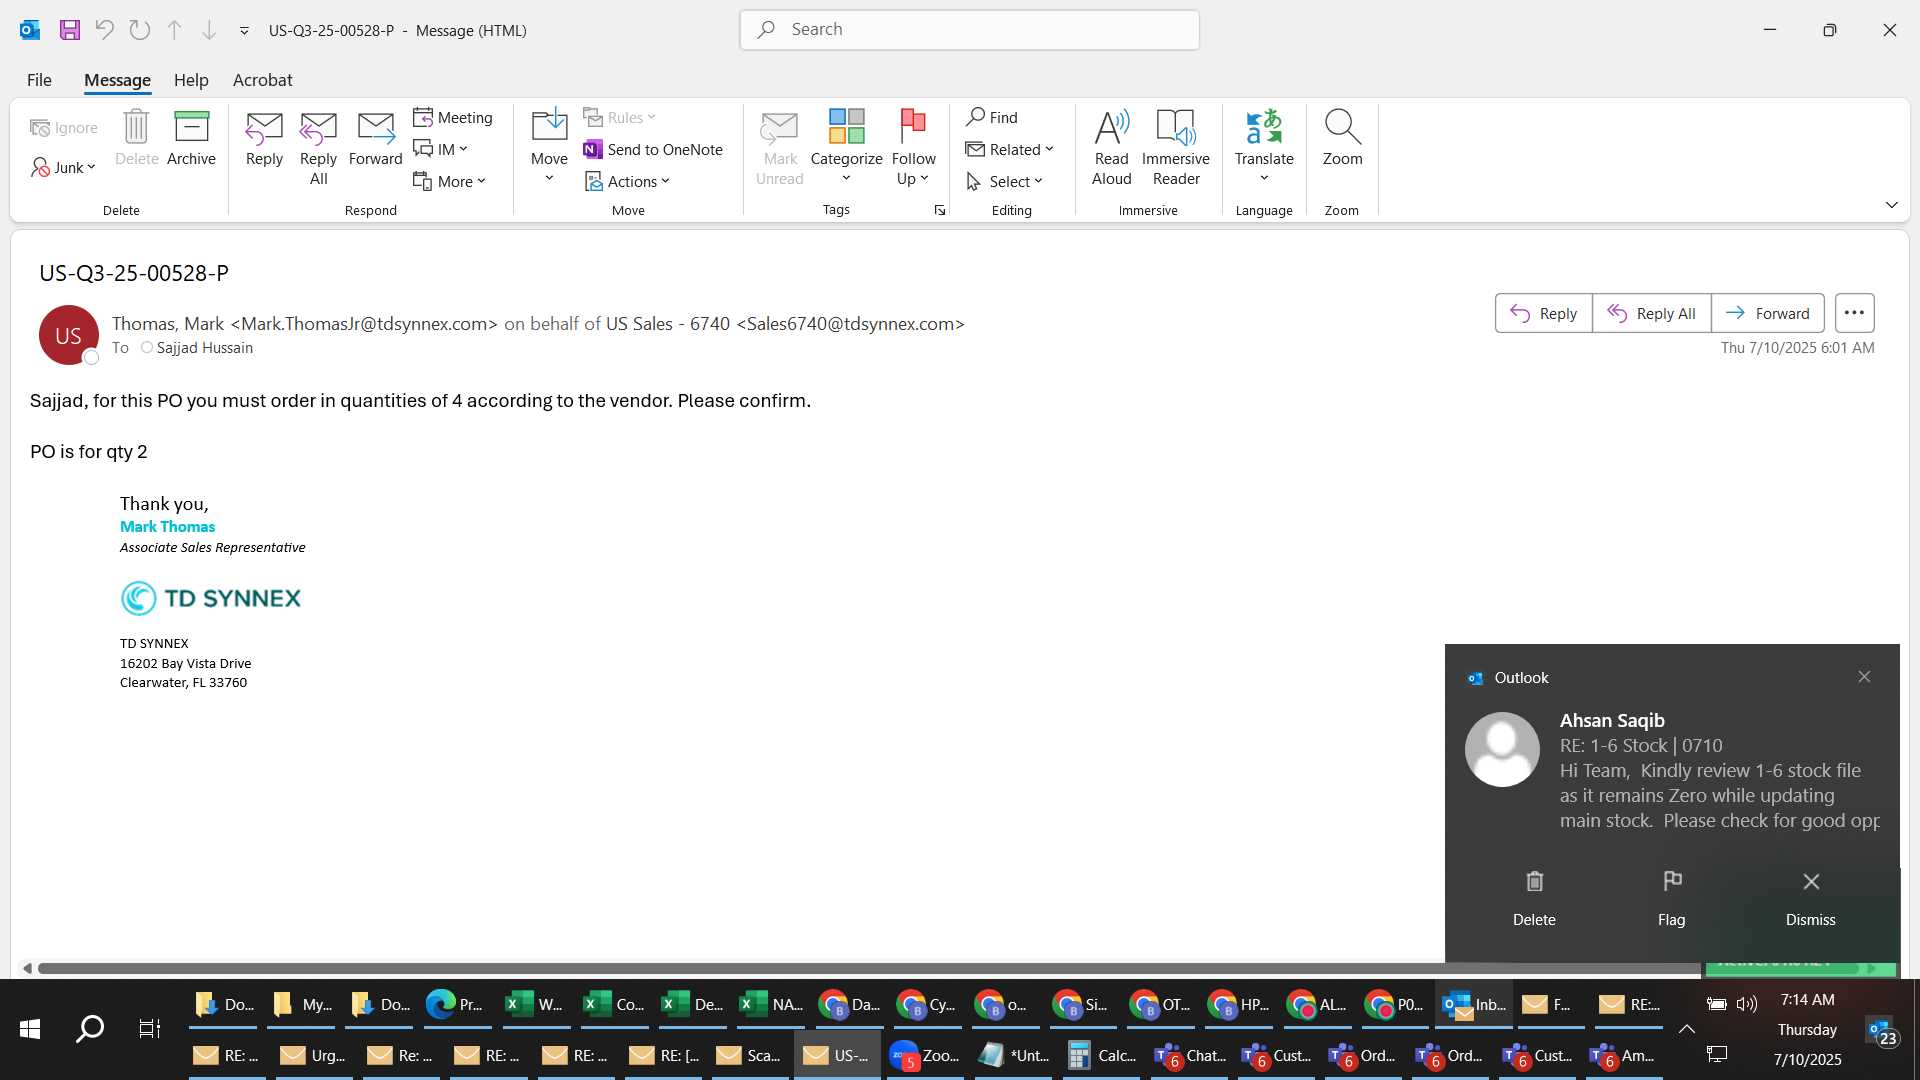The height and width of the screenshot is (1080, 1920).
Task: Reply with a Meeting request
Action: click(453, 117)
